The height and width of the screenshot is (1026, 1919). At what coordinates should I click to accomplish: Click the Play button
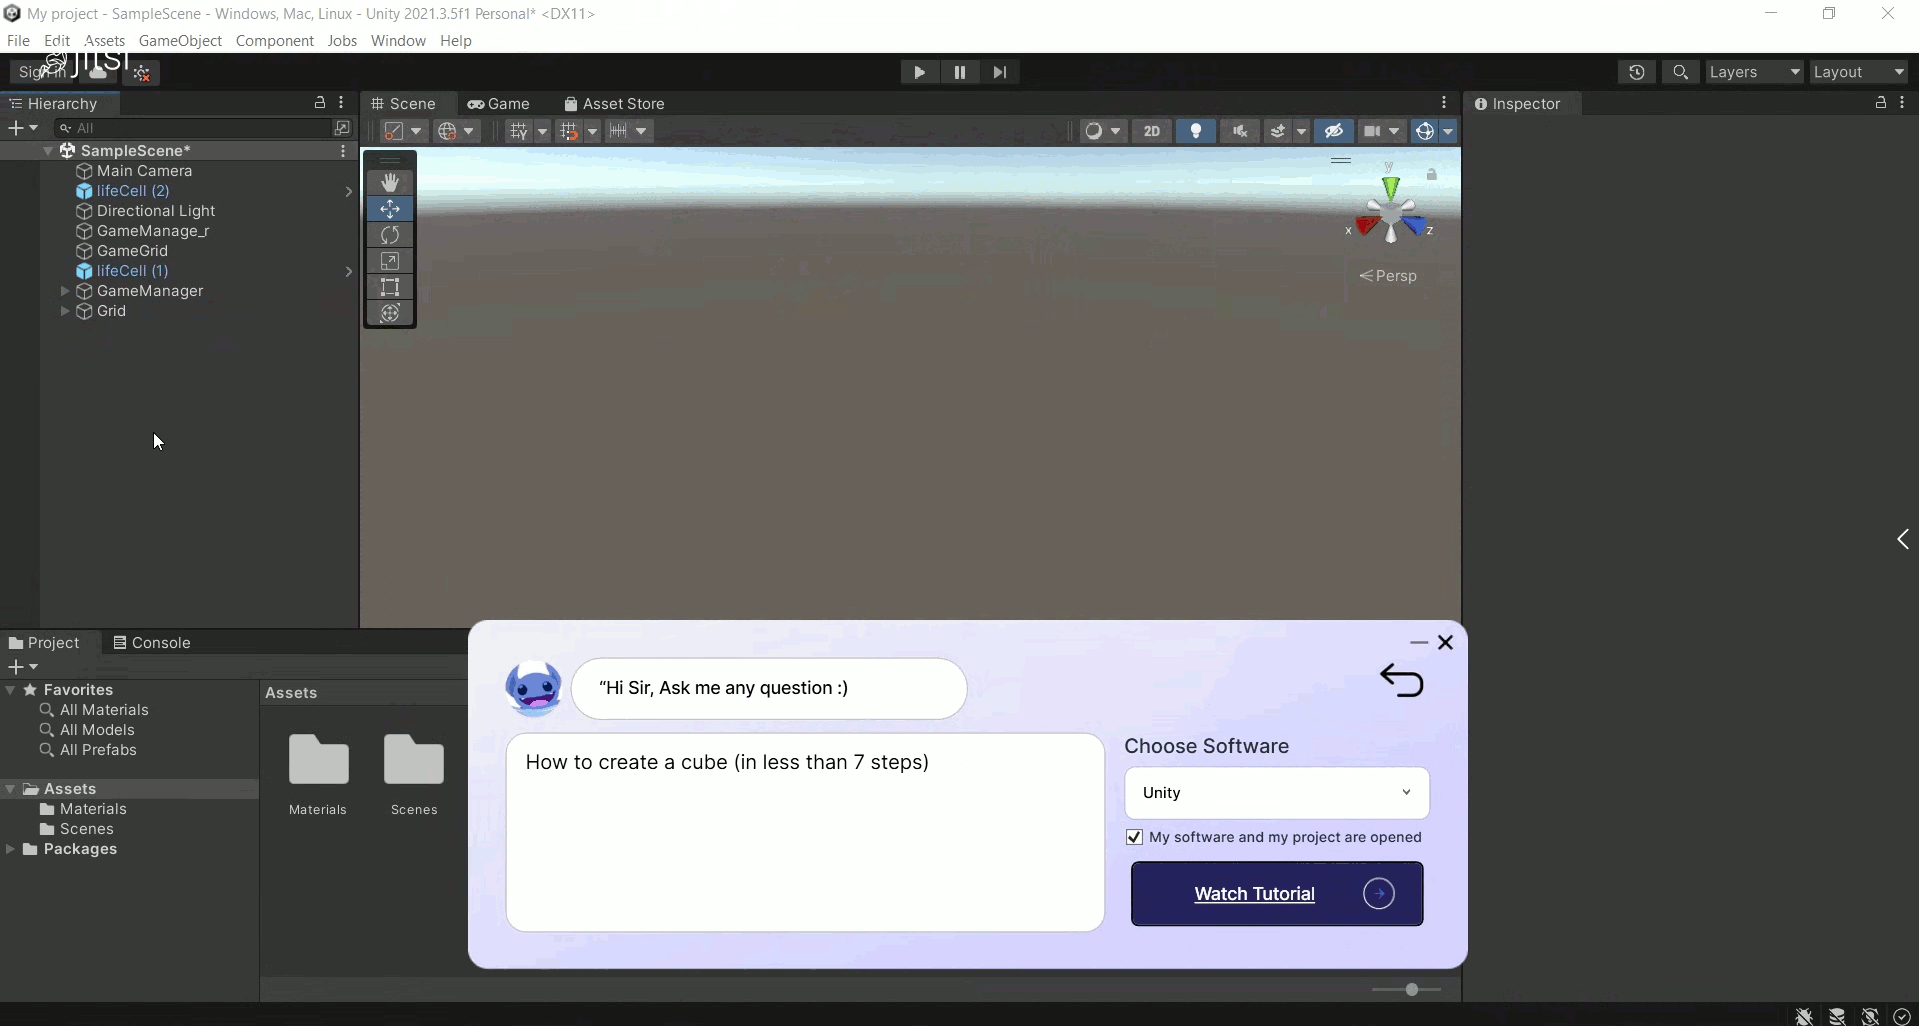(x=918, y=72)
